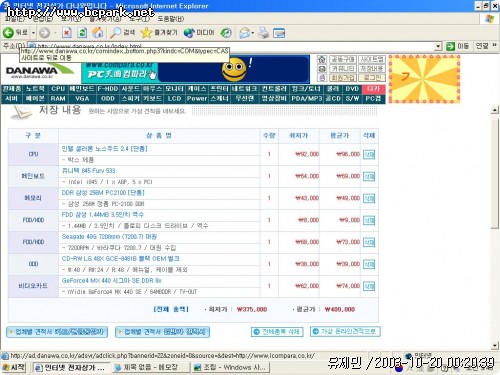The image size is (500, 375).
Task: Click the second 업체별 견적서 button
Action: click(162, 332)
